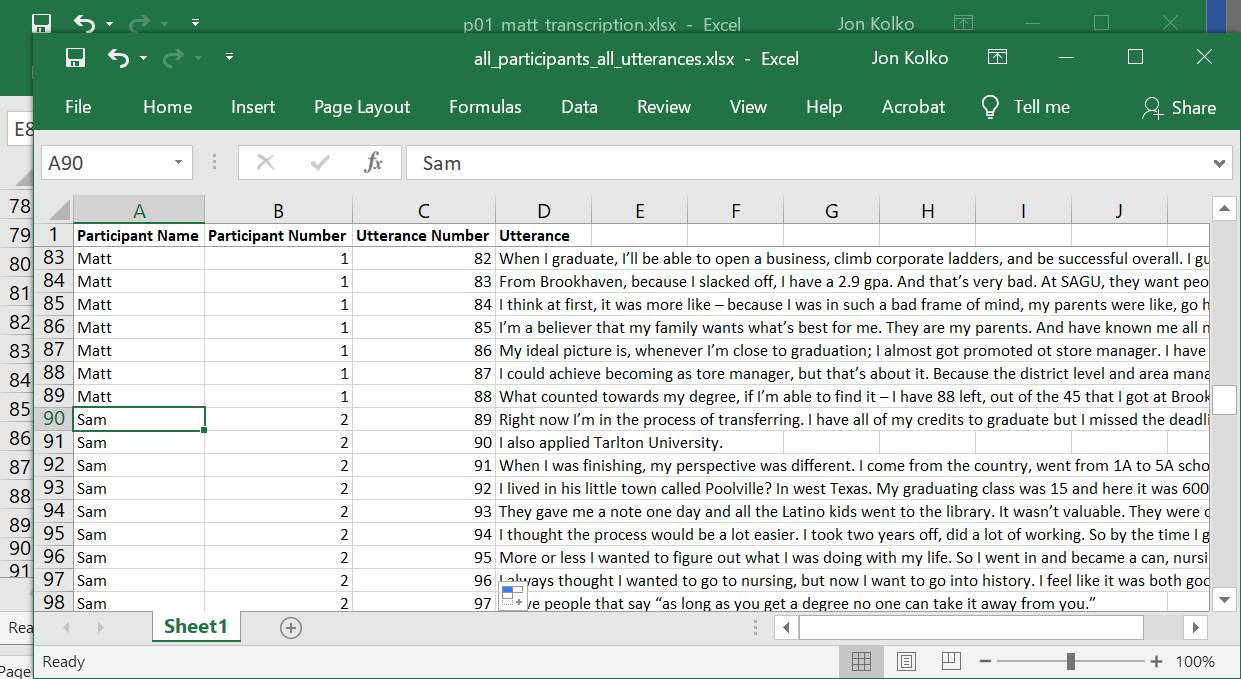Image resolution: width=1241 pixels, height=679 pixels.
Task: Open Customize Quick Access Toolbar in background window
Action: pos(196,21)
